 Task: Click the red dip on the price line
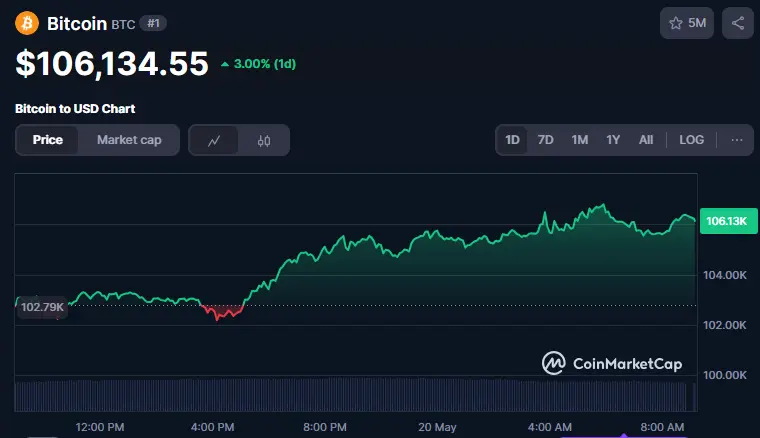[222, 313]
